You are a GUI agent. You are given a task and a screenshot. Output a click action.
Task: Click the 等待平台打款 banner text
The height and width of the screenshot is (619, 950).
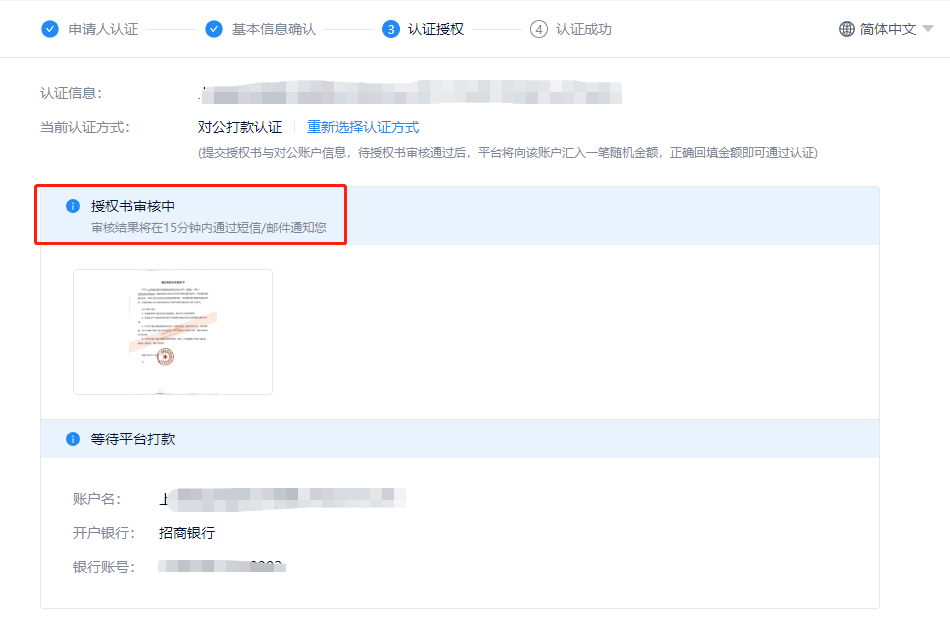[x=131, y=438]
